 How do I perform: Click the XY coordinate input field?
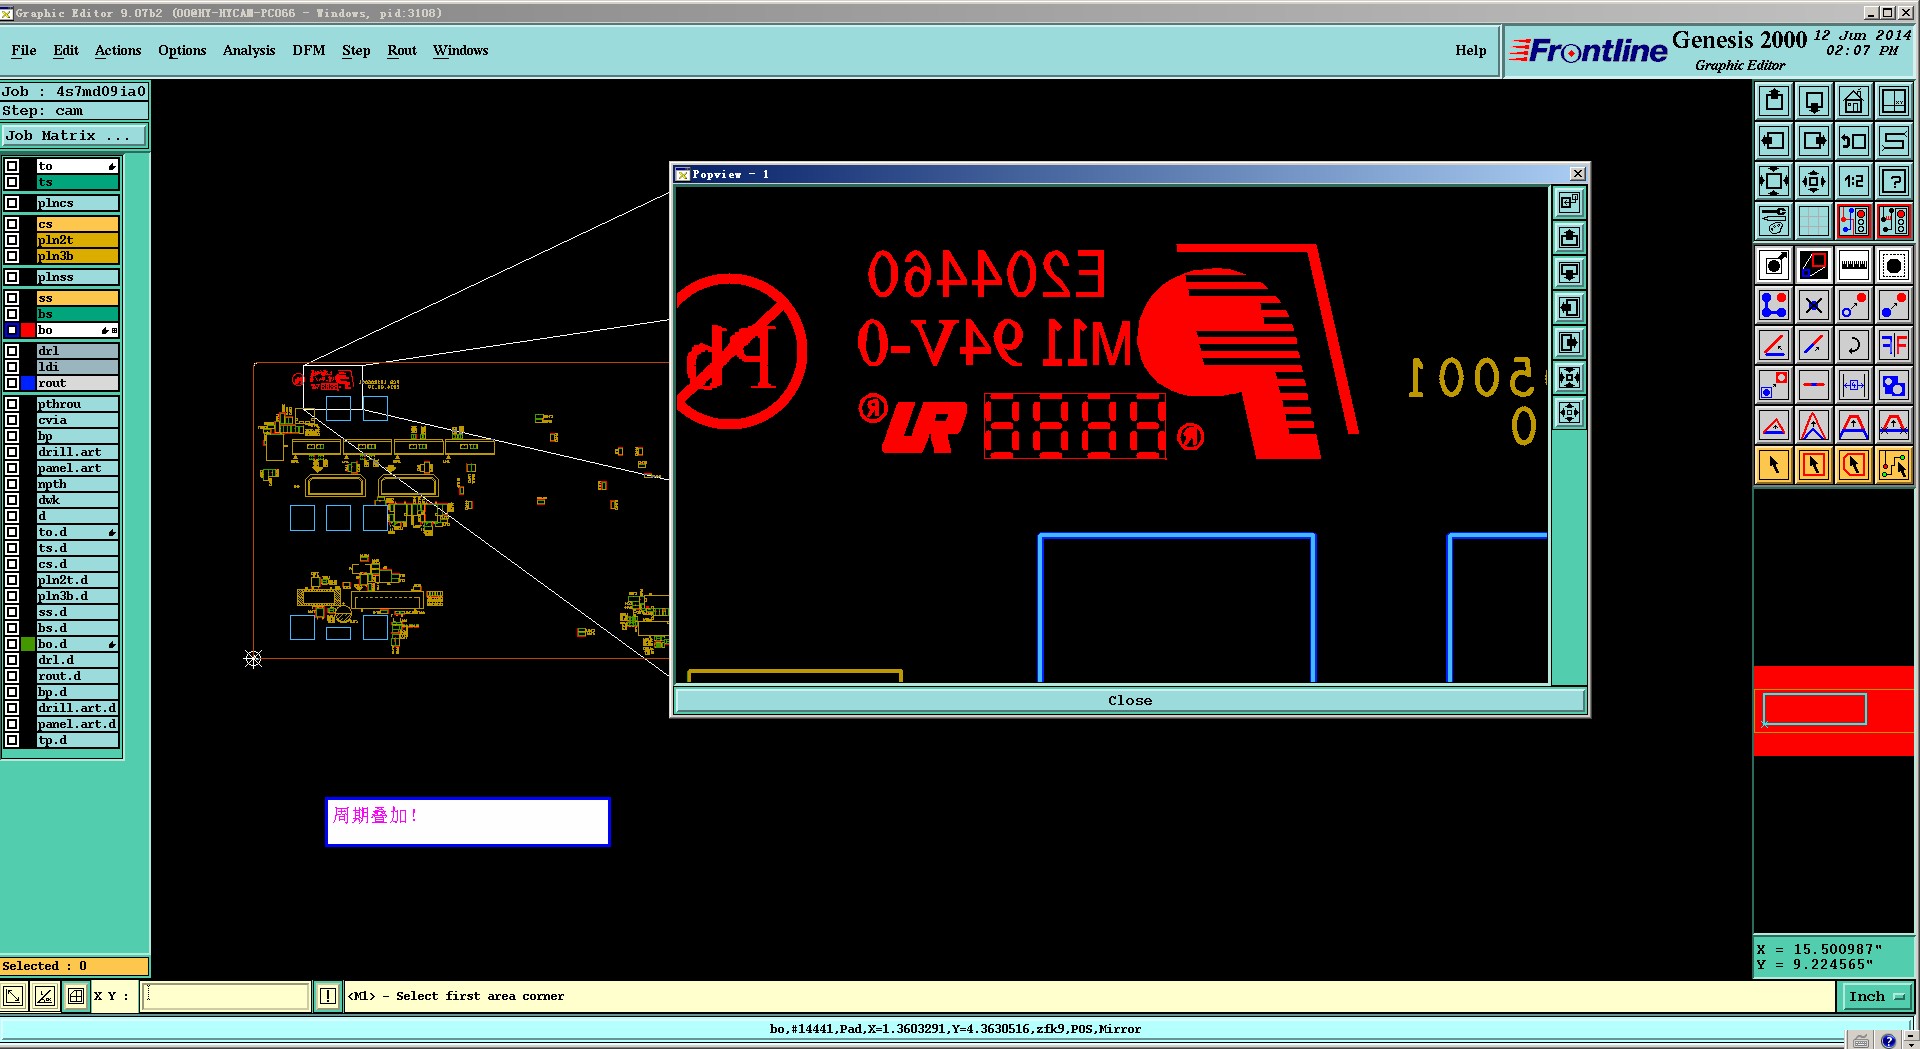(226, 996)
